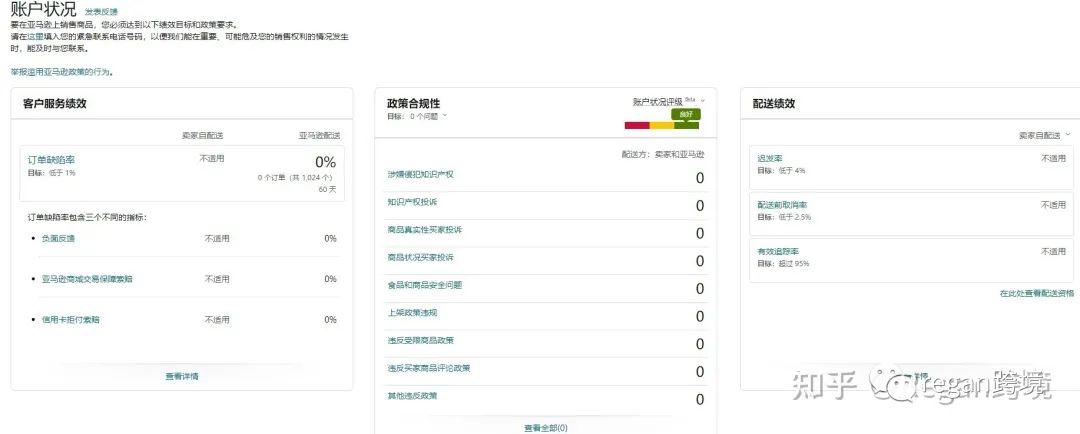Image resolution: width=1080 pixels, height=434 pixels.
Task: Click 查看全部(0) under policy compliance
Action: [546, 428]
